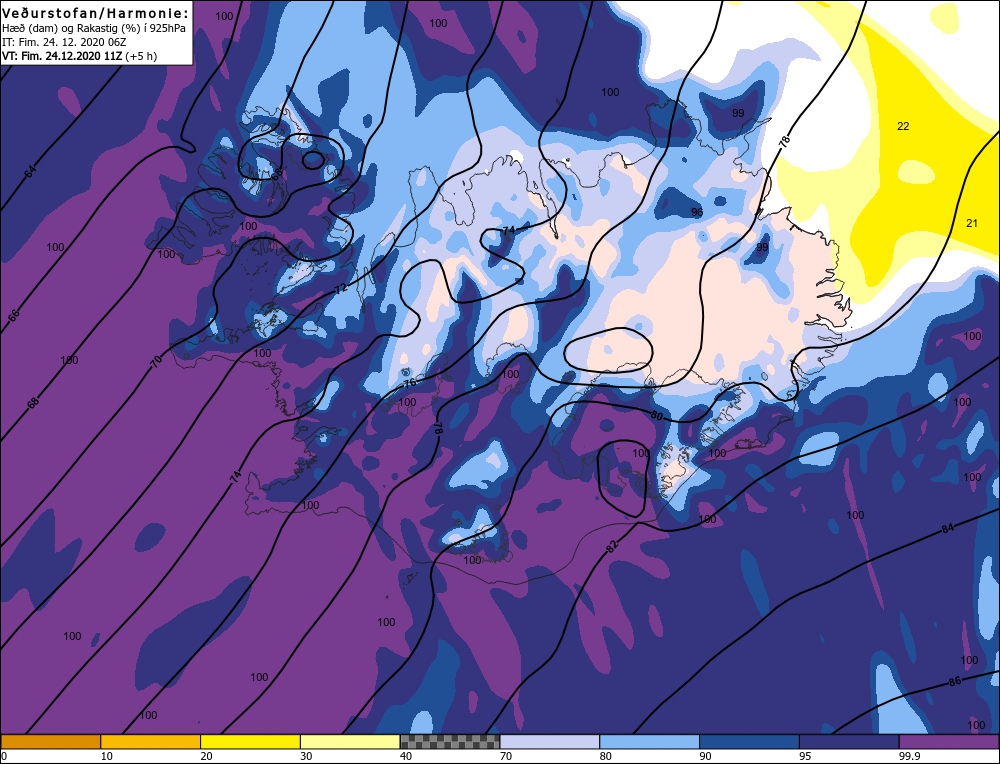Click the contour label "86"
1000x764 pixels.
[x=954, y=681]
